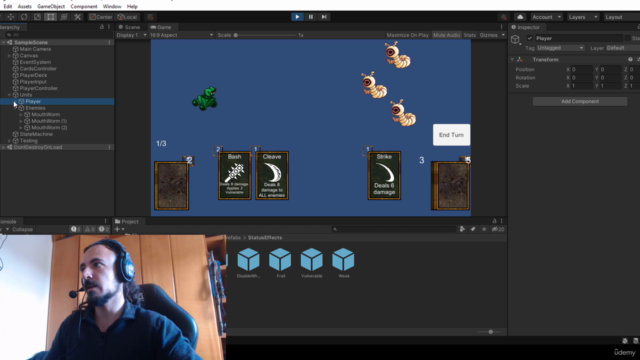Toggle console error messages filter
Image resolution: width=640 pixels, height=360 pixels.
pos(104,229)
